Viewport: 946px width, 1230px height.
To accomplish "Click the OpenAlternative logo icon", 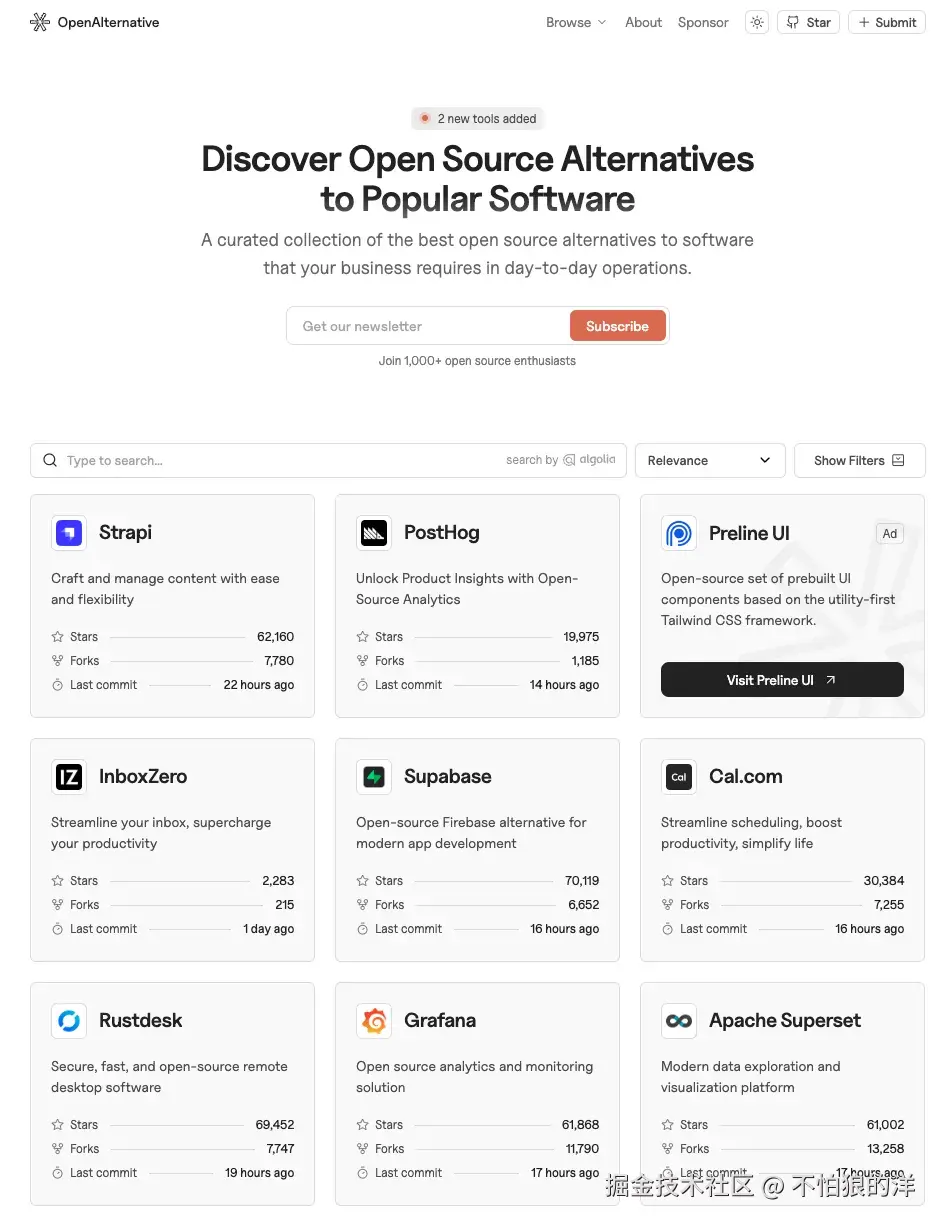I will click(40, 22).
